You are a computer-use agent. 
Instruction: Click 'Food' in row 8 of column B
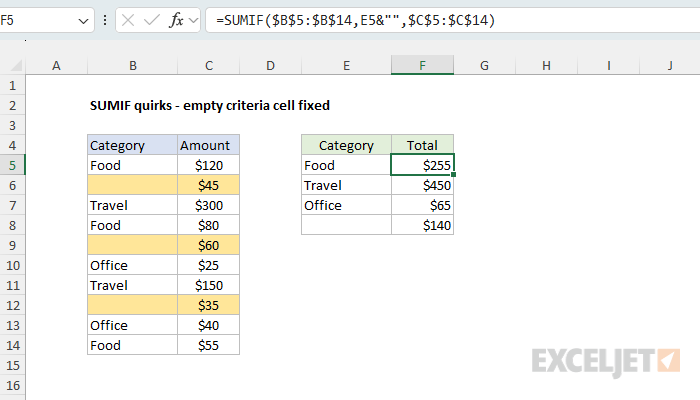coord(133,225)
